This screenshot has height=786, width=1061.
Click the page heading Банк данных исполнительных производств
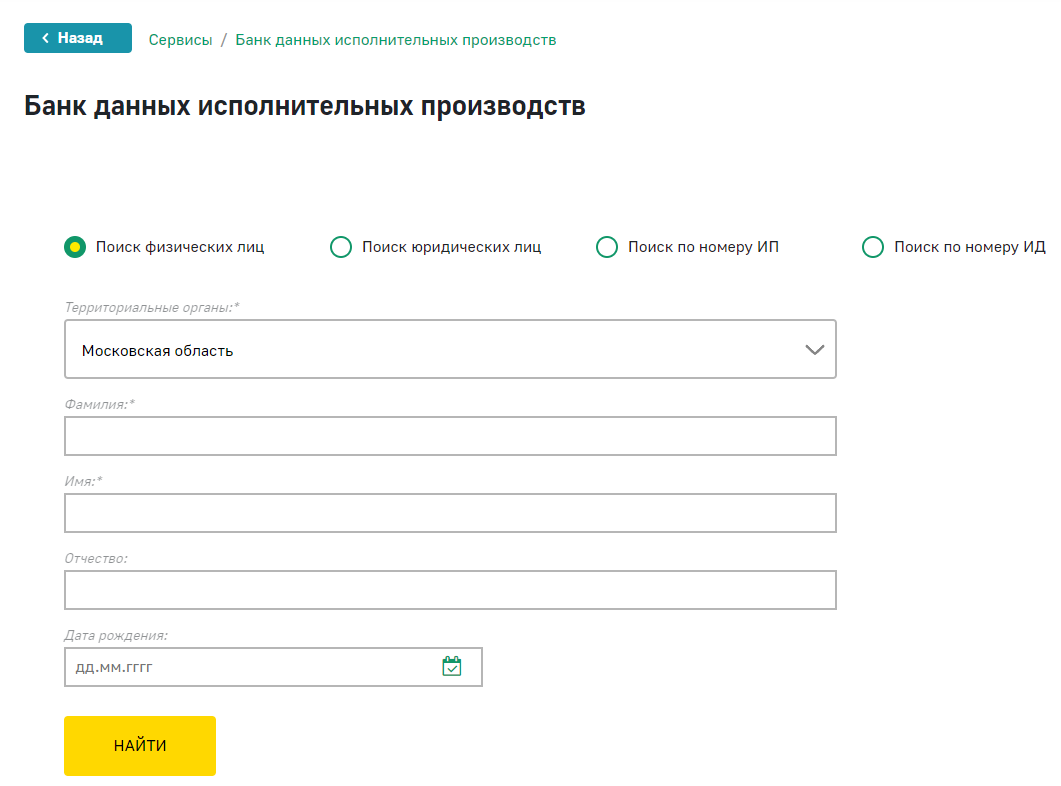tap(306, 103)
